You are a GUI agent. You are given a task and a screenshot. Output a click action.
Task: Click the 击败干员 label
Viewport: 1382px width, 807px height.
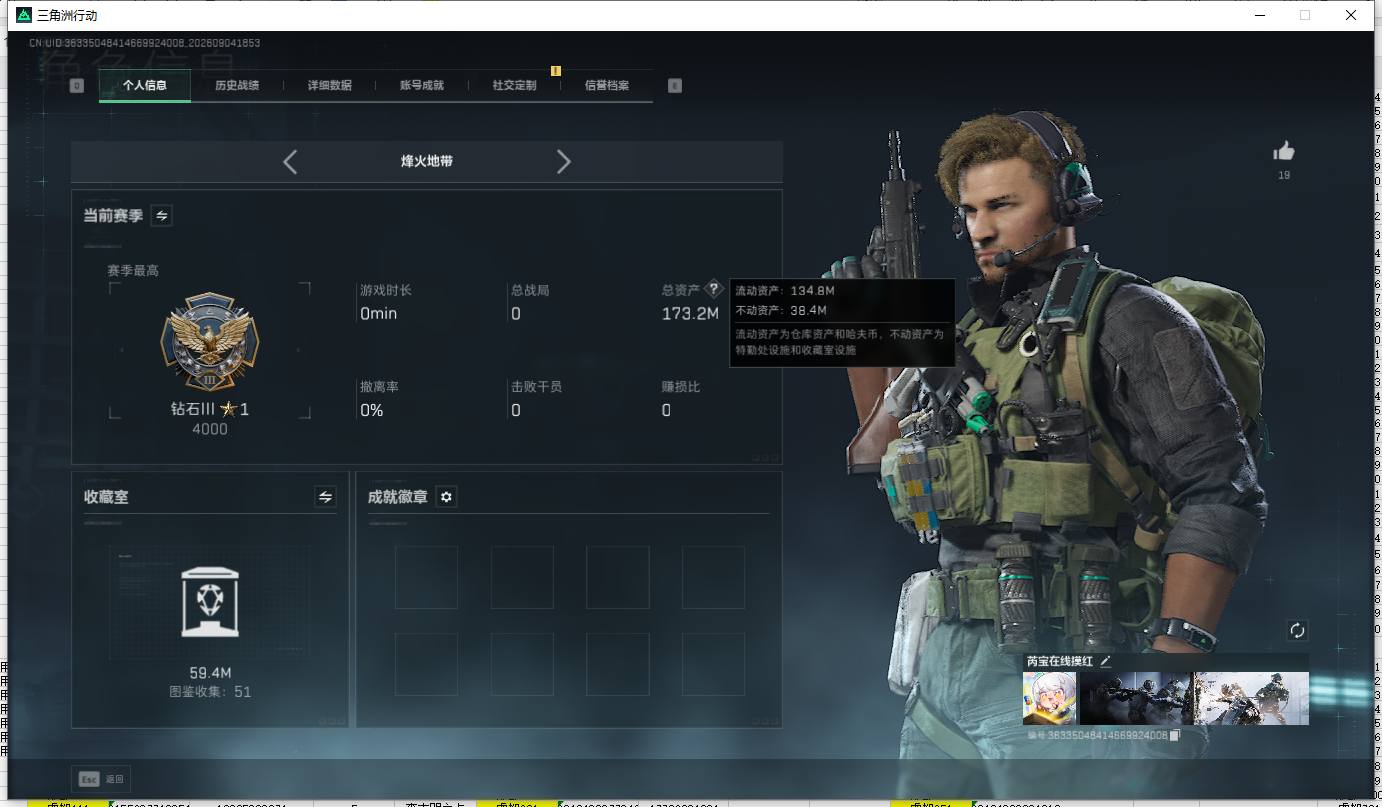[x=537, y=387]
